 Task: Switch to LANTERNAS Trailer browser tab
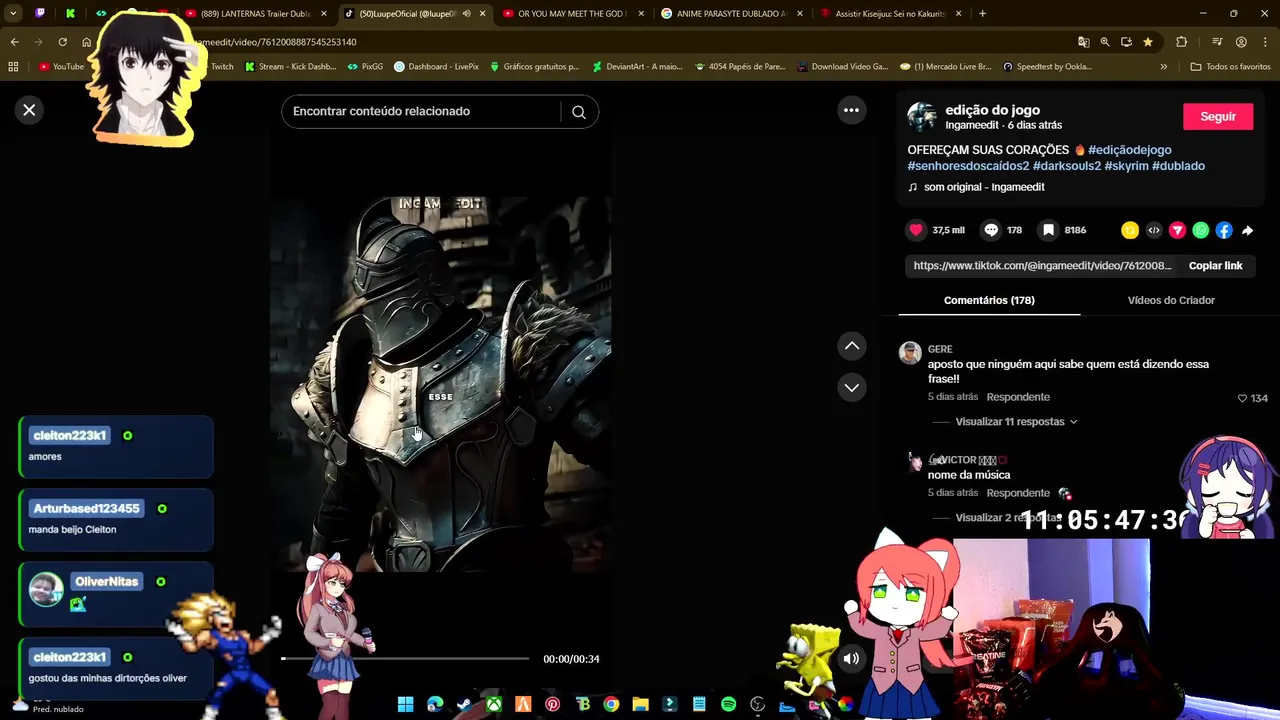click(x=256, y=14)
